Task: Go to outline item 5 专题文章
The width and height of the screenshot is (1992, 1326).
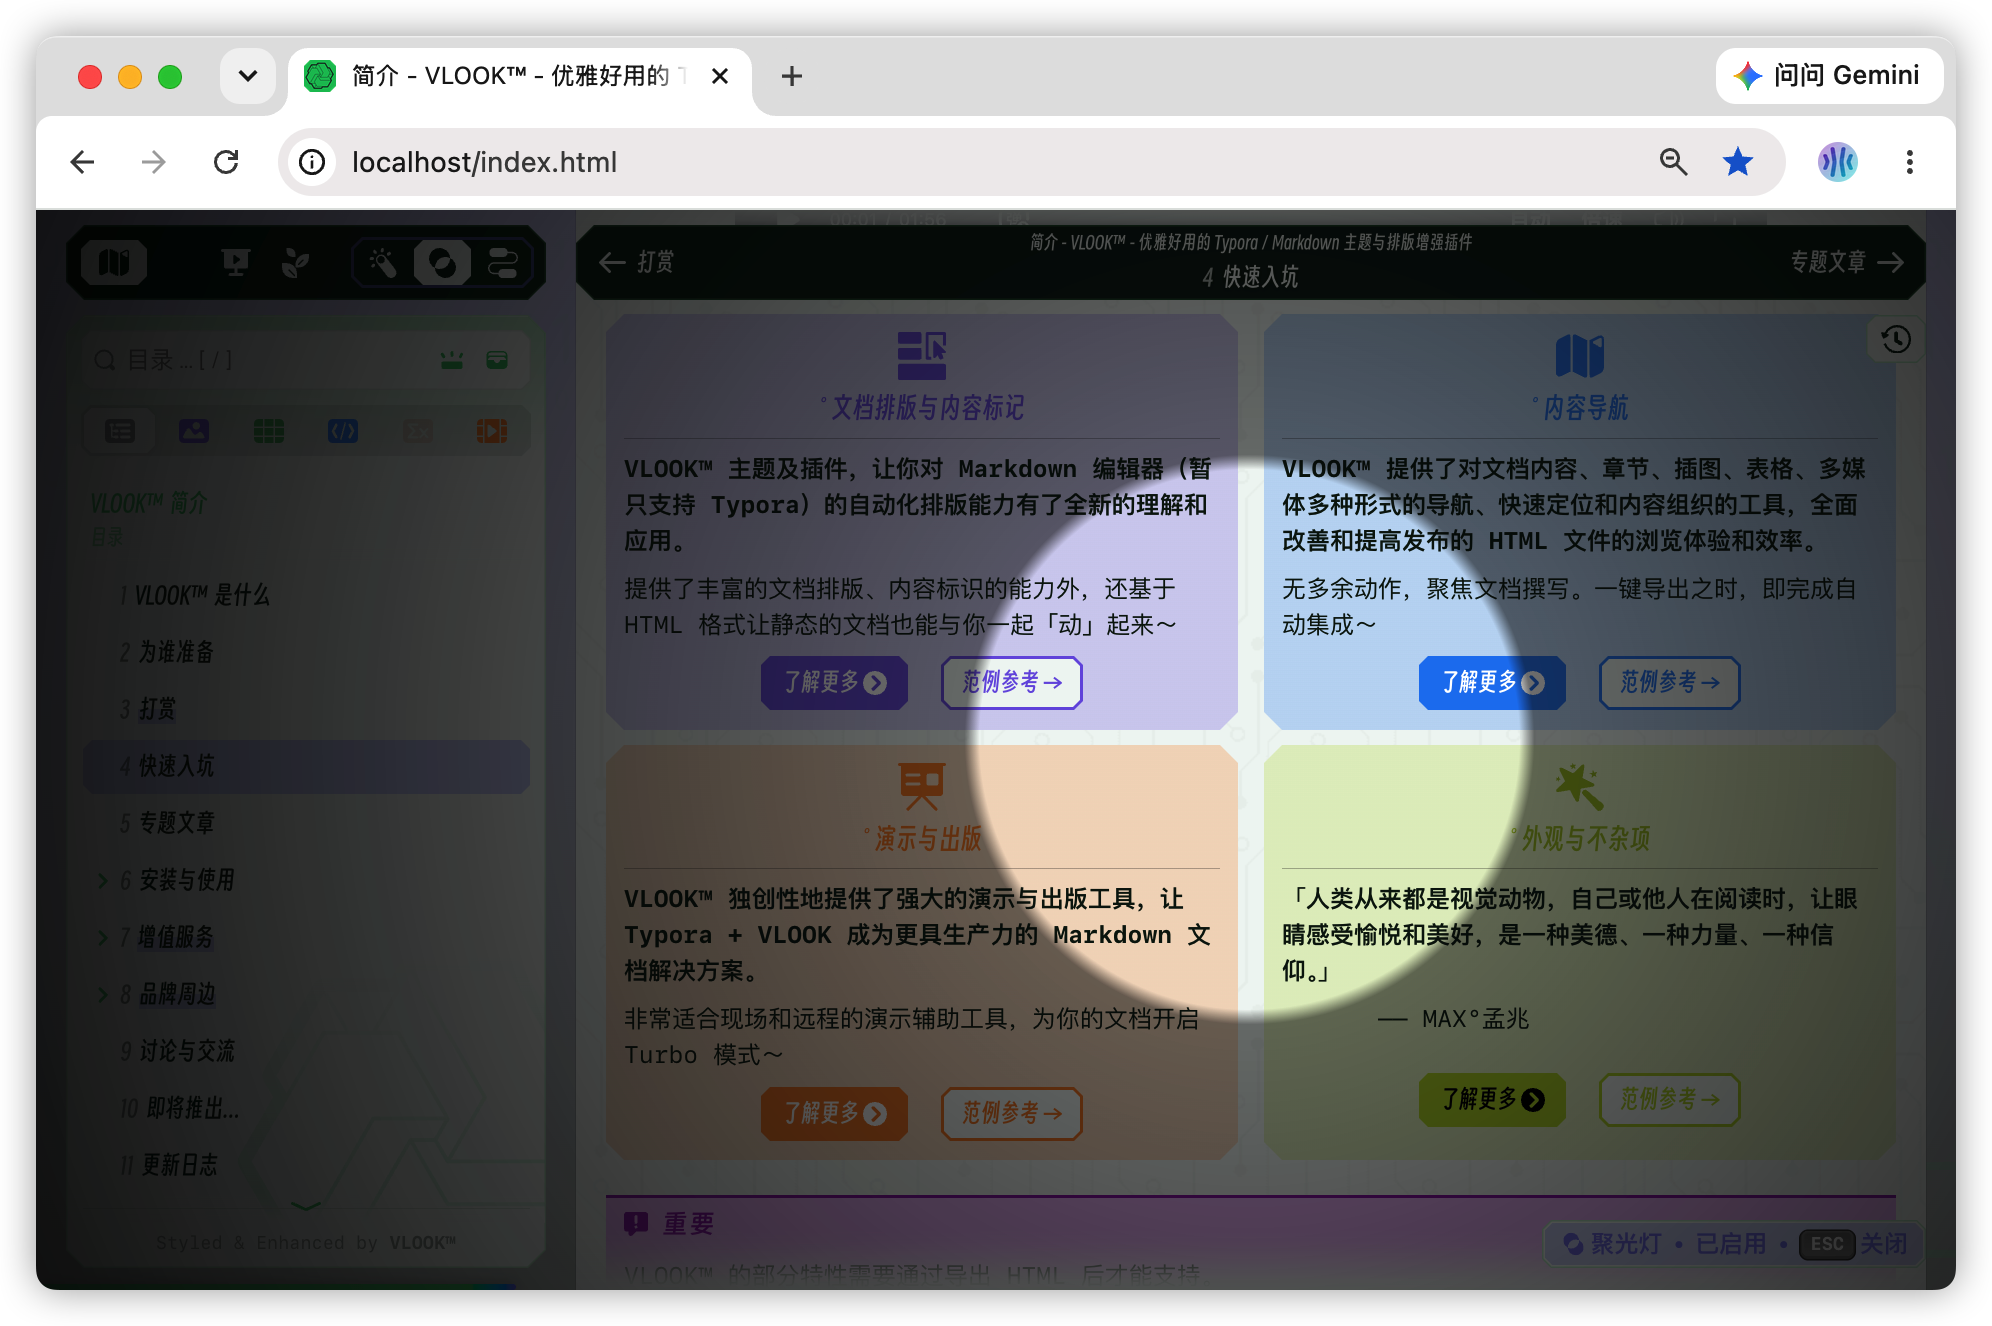Action: tap(167, 823)
